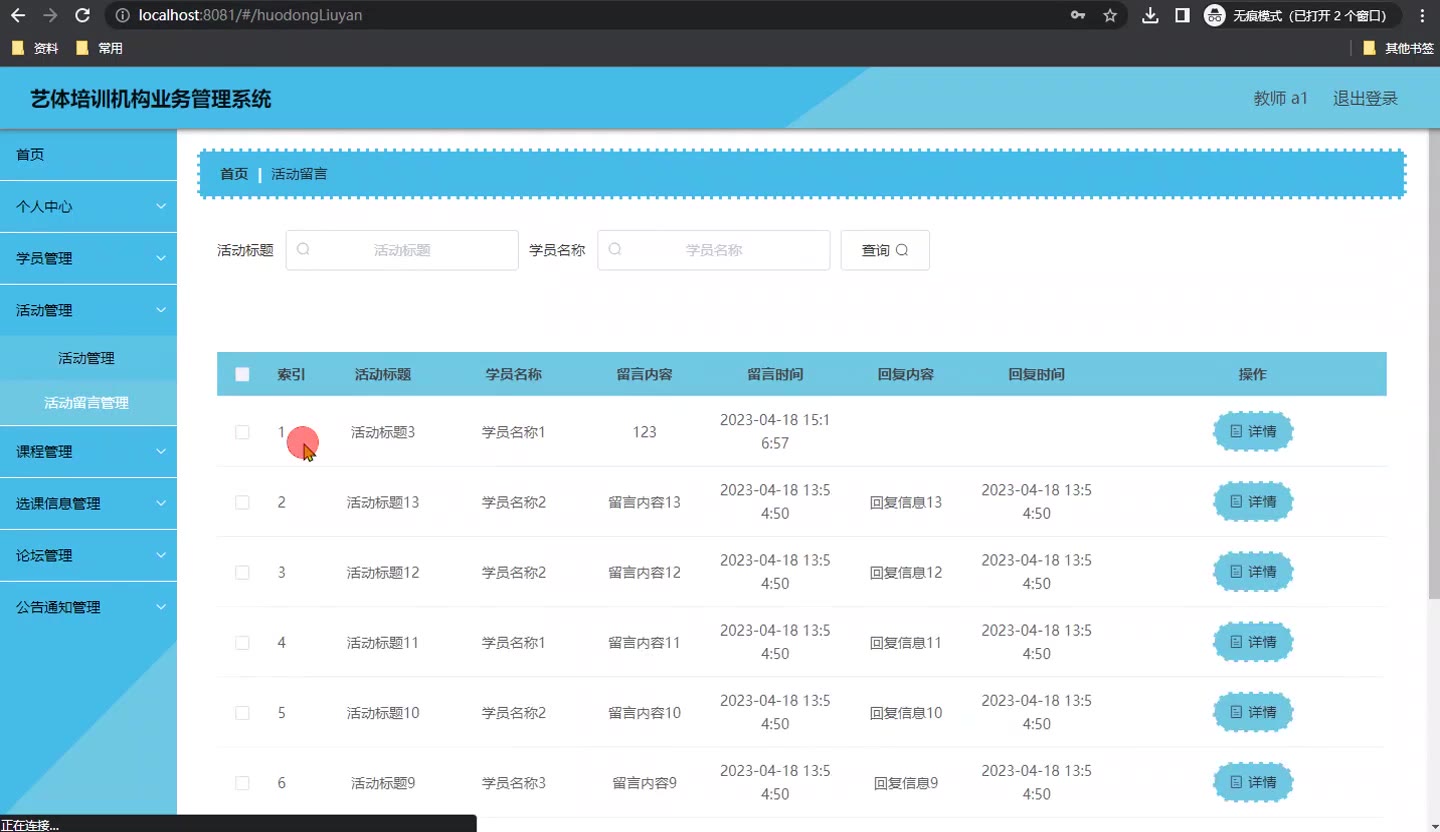This screenshot has width=1440, height=832.
Task: Check the checkbox for row 3
Action: coord(242,572)
